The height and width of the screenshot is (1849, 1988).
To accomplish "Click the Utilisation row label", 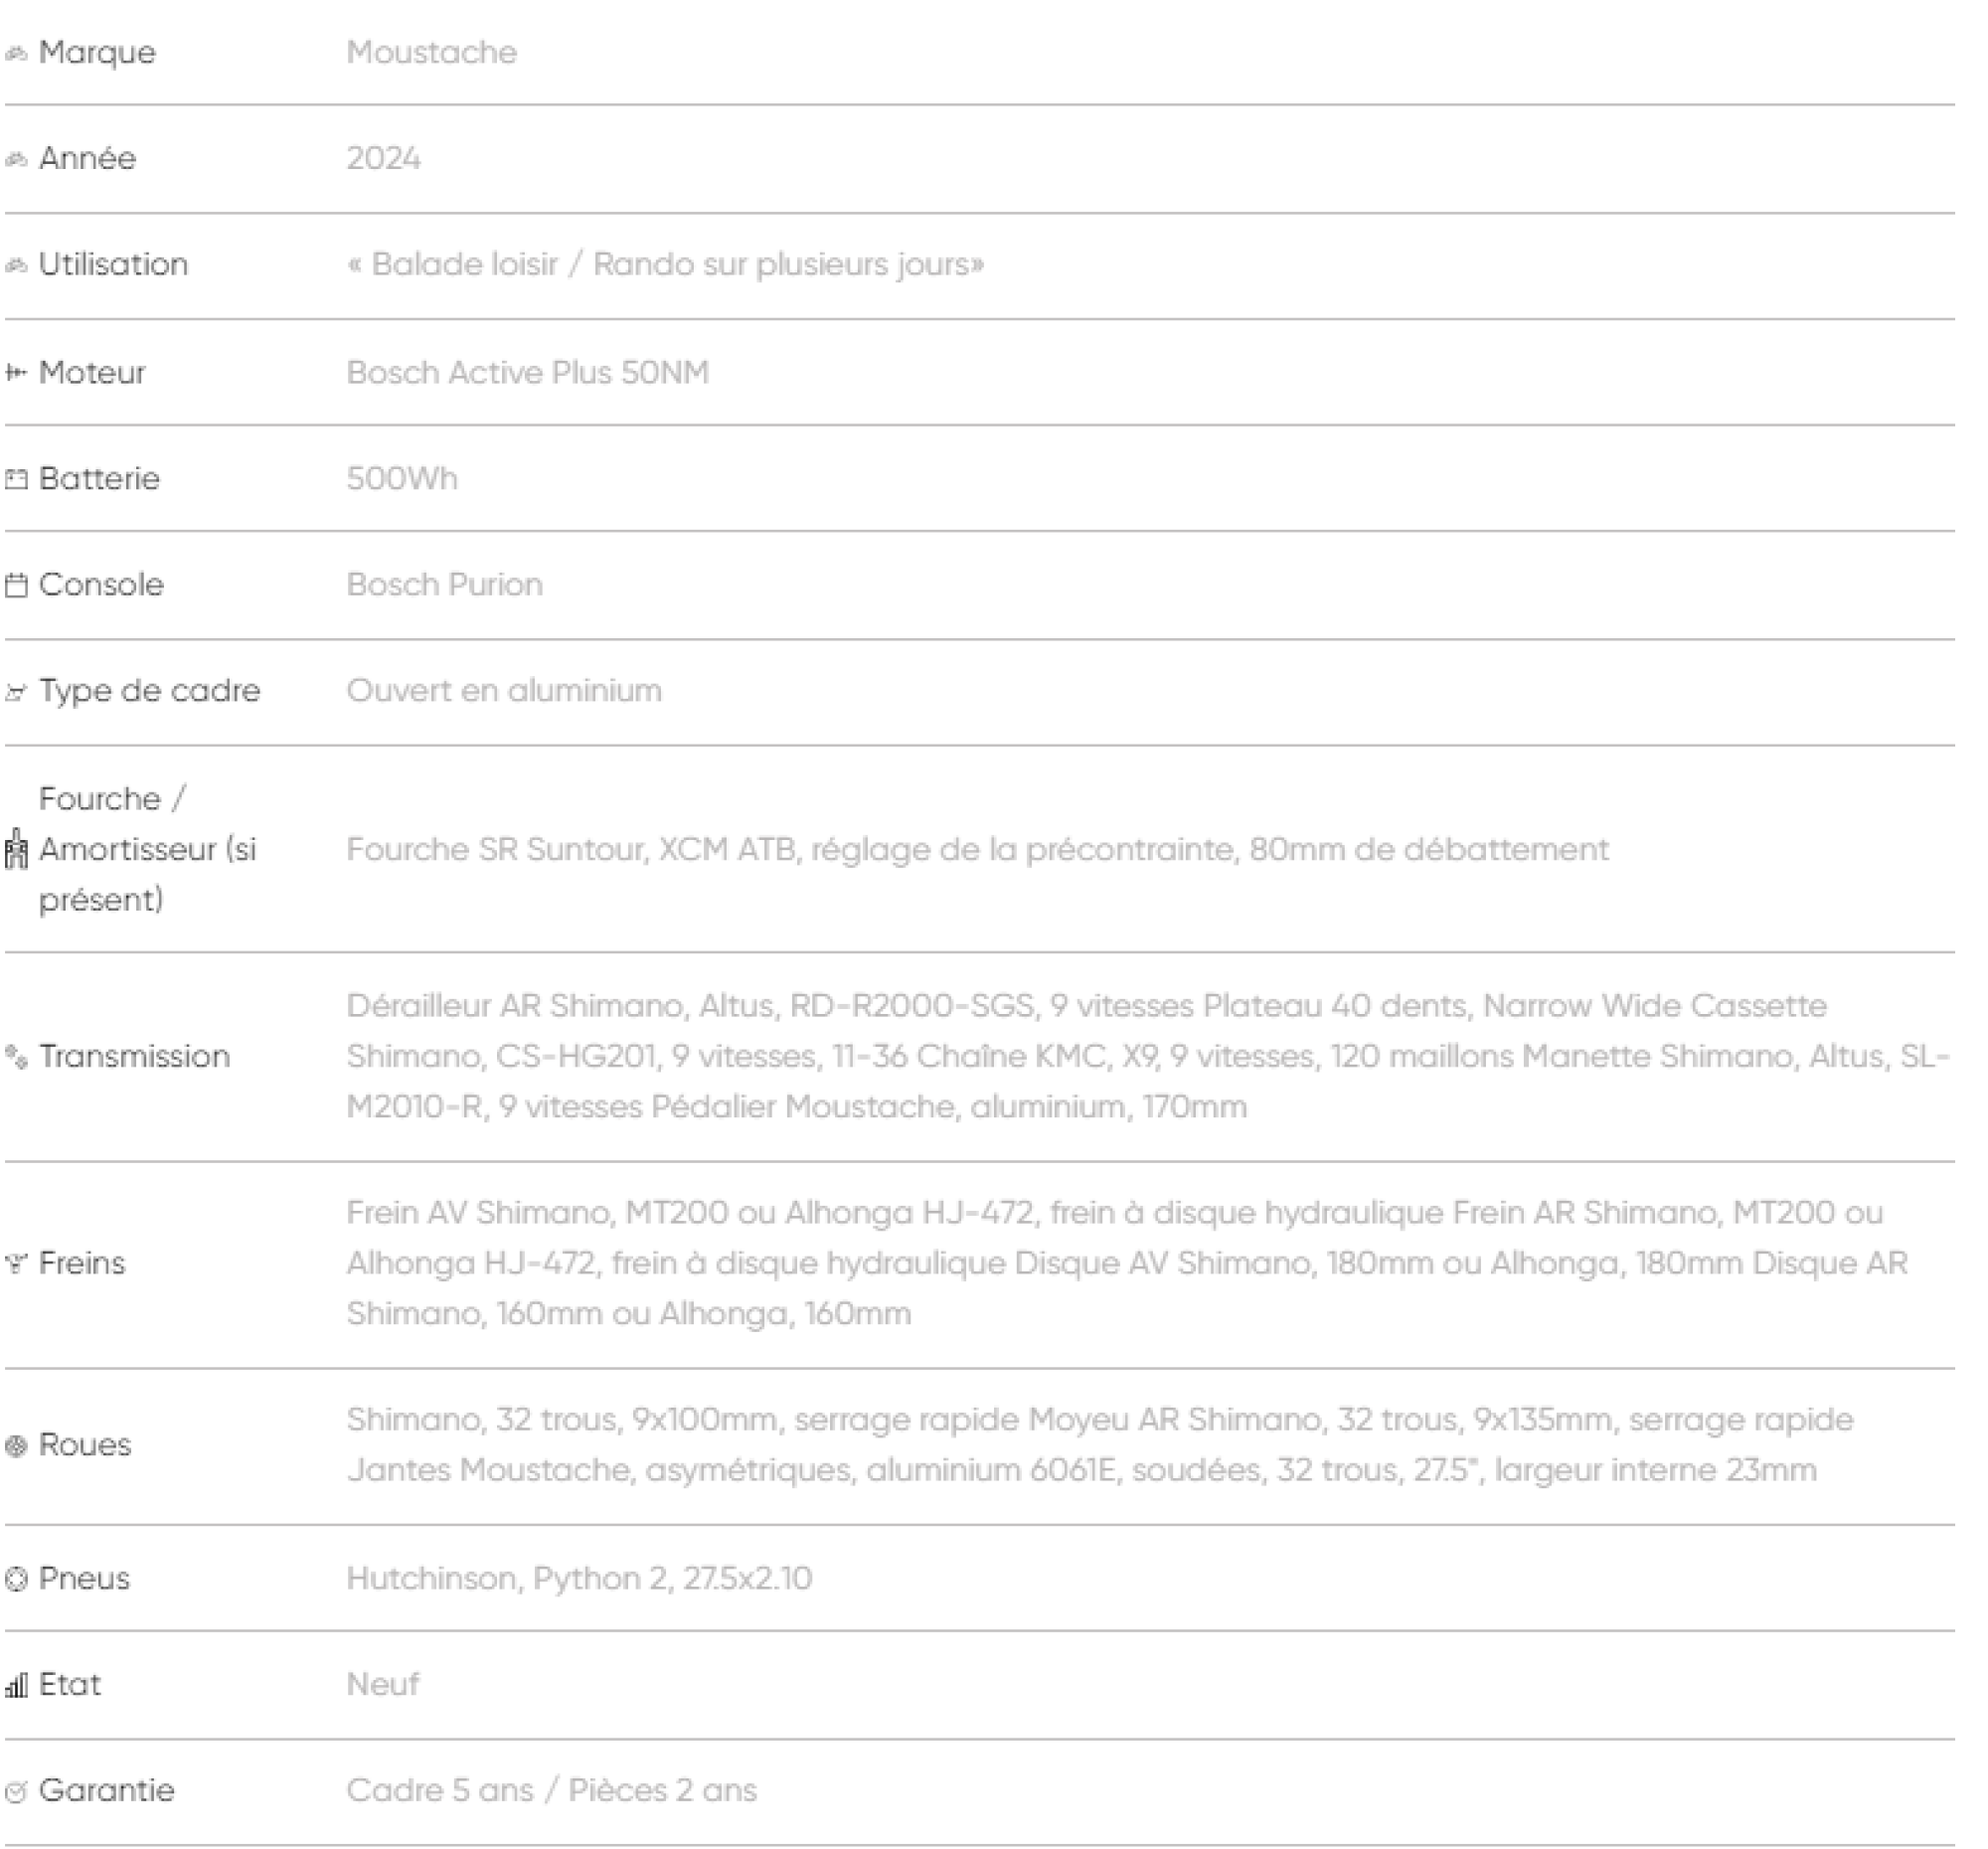I will [113, 264].
